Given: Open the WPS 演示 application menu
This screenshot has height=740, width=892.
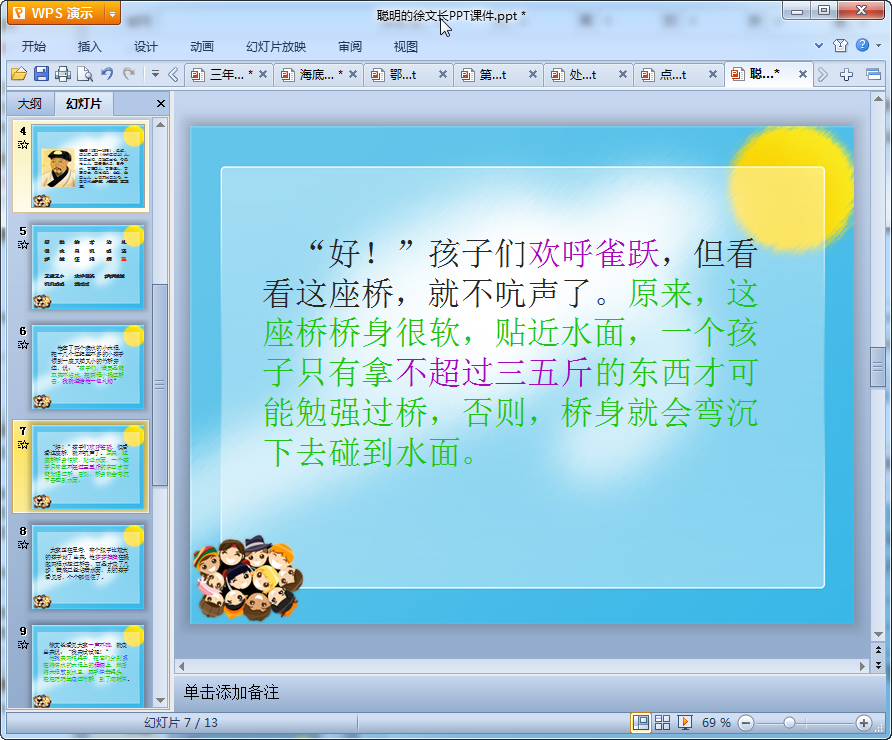Looking at the screenshot, I should pos(56,13).
